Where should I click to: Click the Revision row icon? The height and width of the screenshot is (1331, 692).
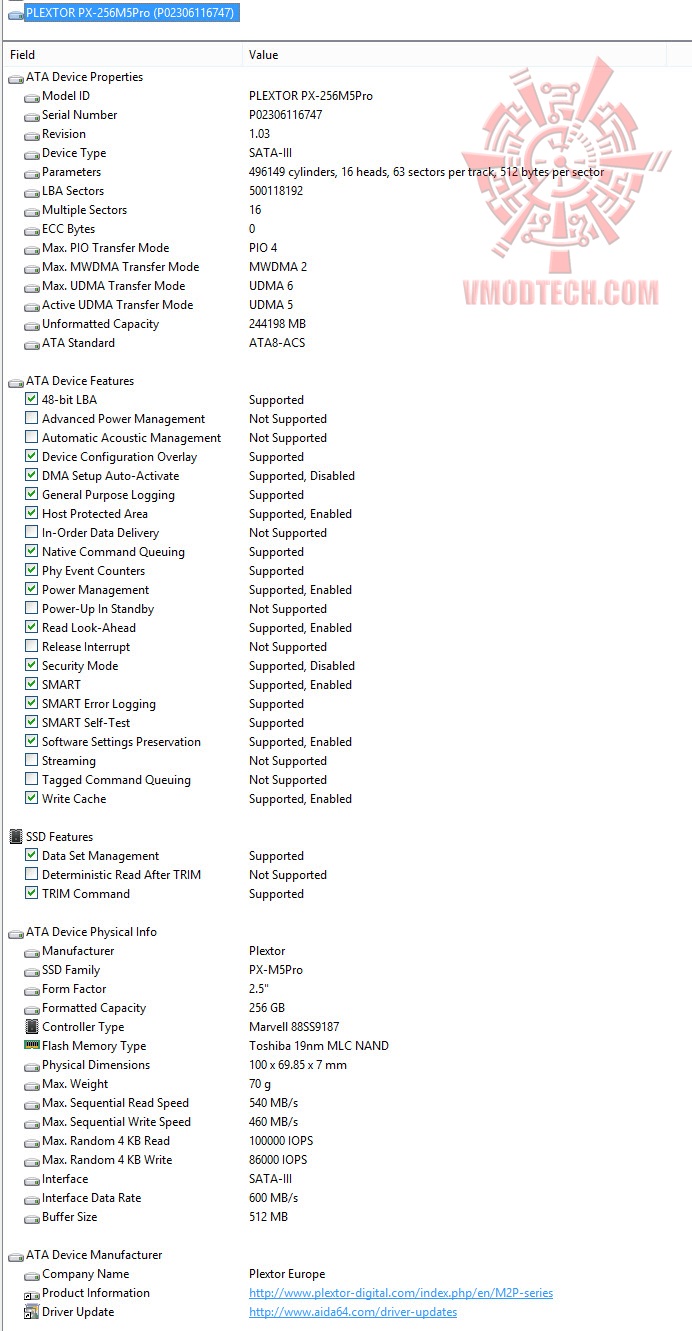32,135
